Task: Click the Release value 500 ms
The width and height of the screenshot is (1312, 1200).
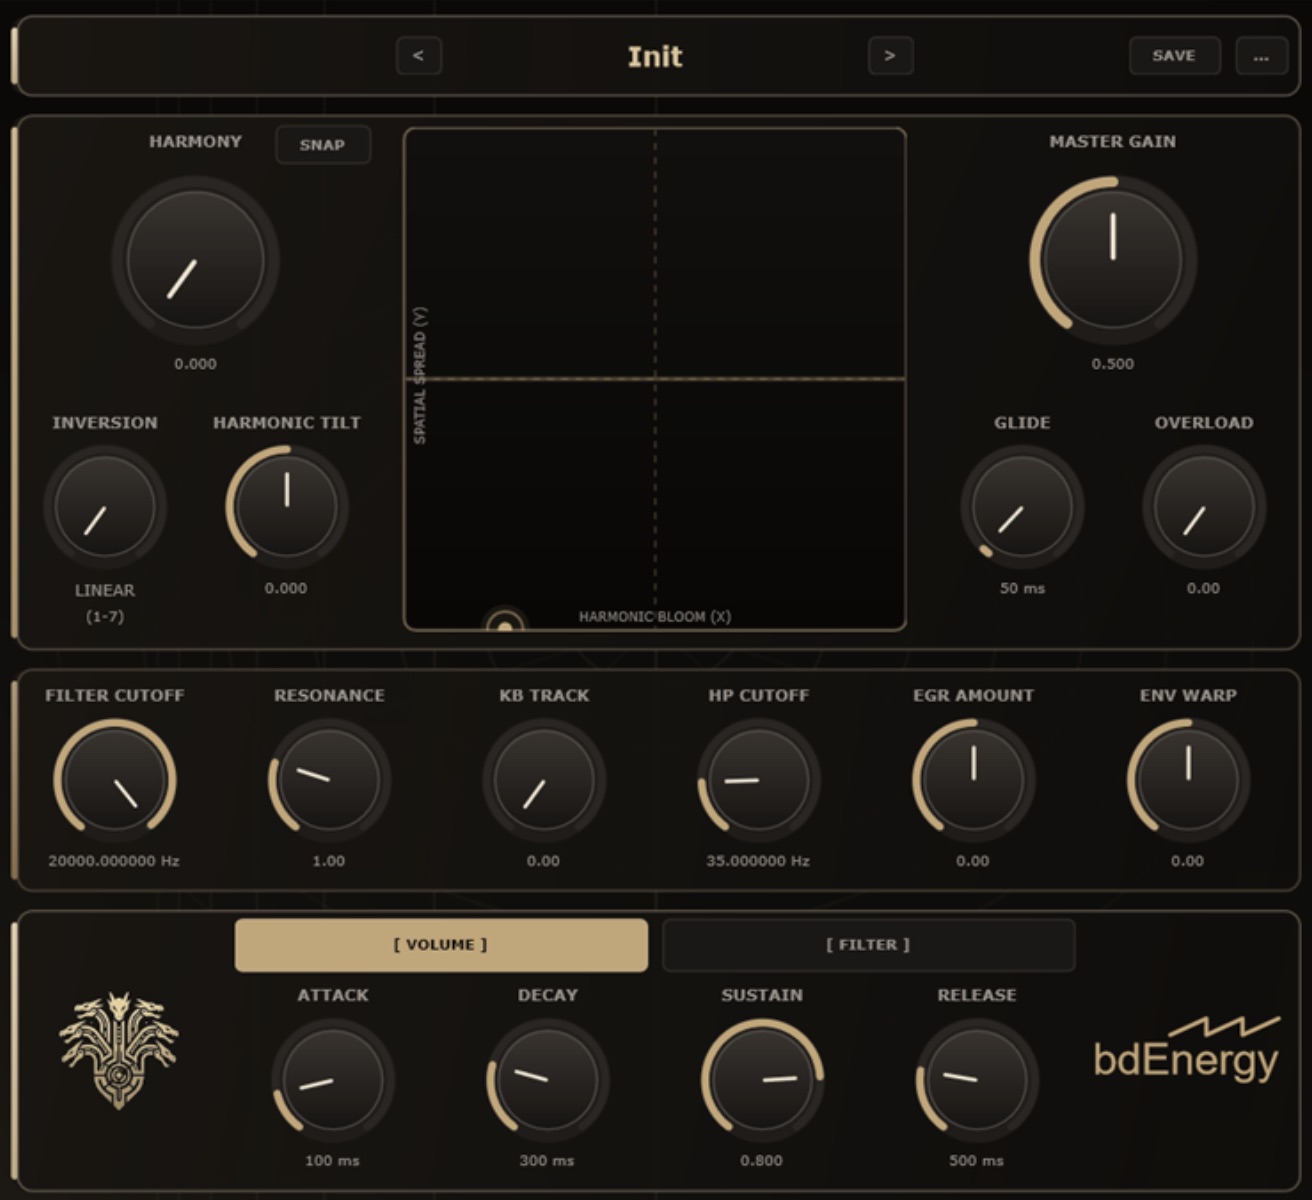Action: click(x=976, y=1161)
